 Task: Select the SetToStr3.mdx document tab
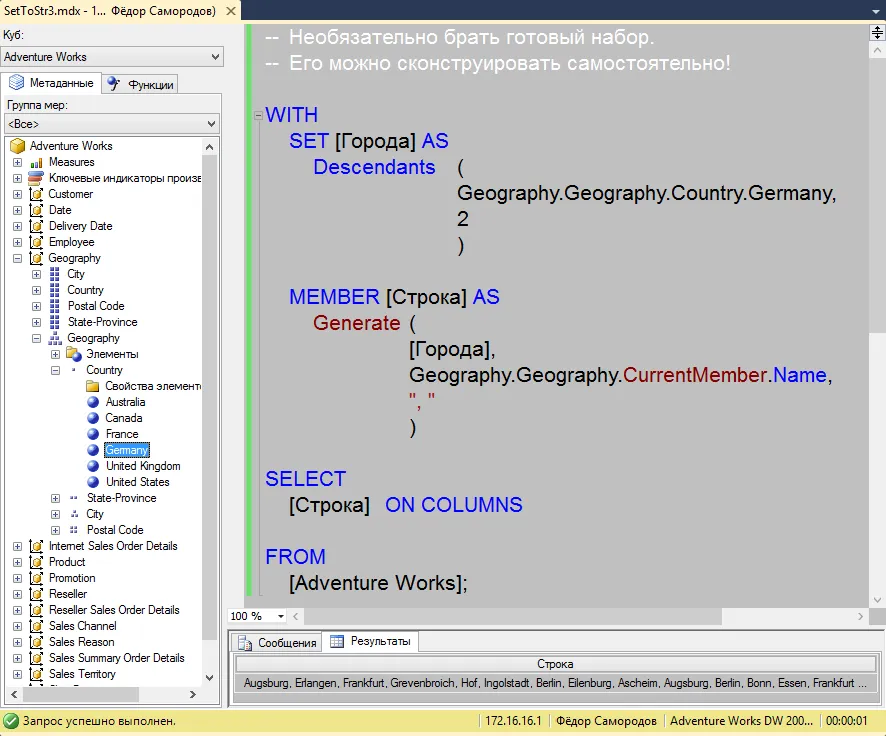tap(110, 11)
